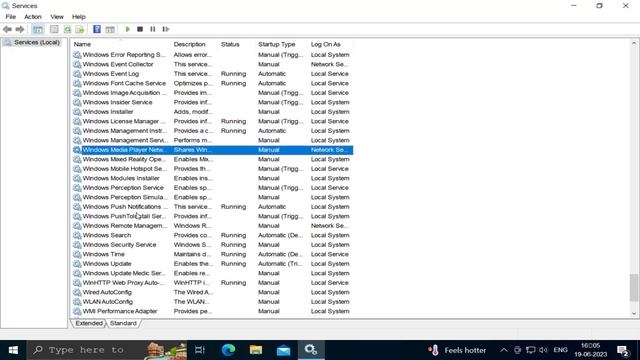Viewport: 640px width, 360px height.
Task: Select Windows Push Notifications service
Action: tap(213, 207)
